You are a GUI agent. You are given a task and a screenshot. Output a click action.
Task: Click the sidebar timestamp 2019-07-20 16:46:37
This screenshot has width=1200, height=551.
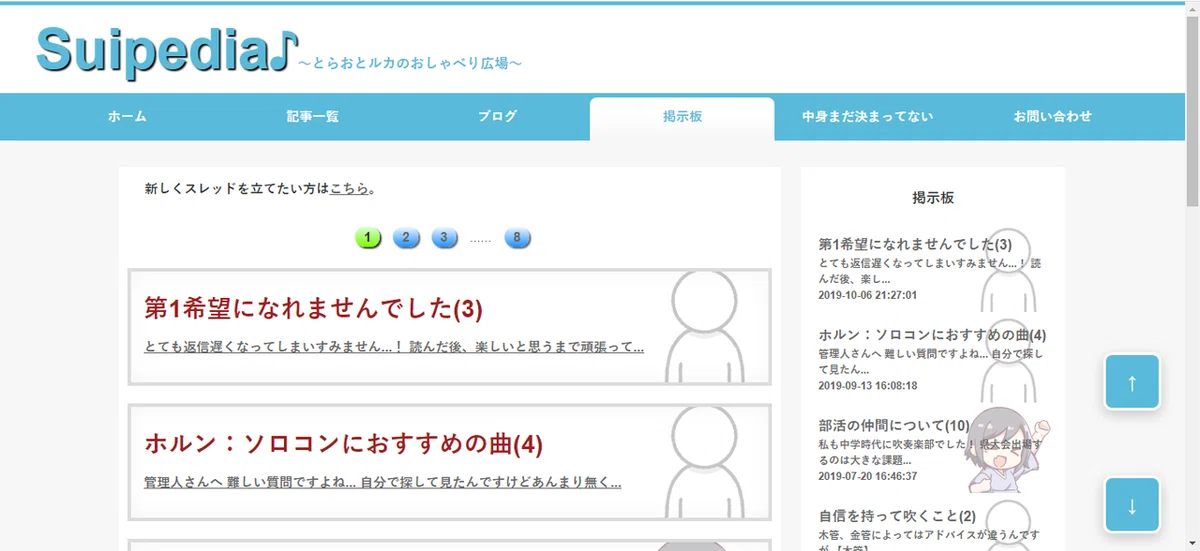(867, 476)
